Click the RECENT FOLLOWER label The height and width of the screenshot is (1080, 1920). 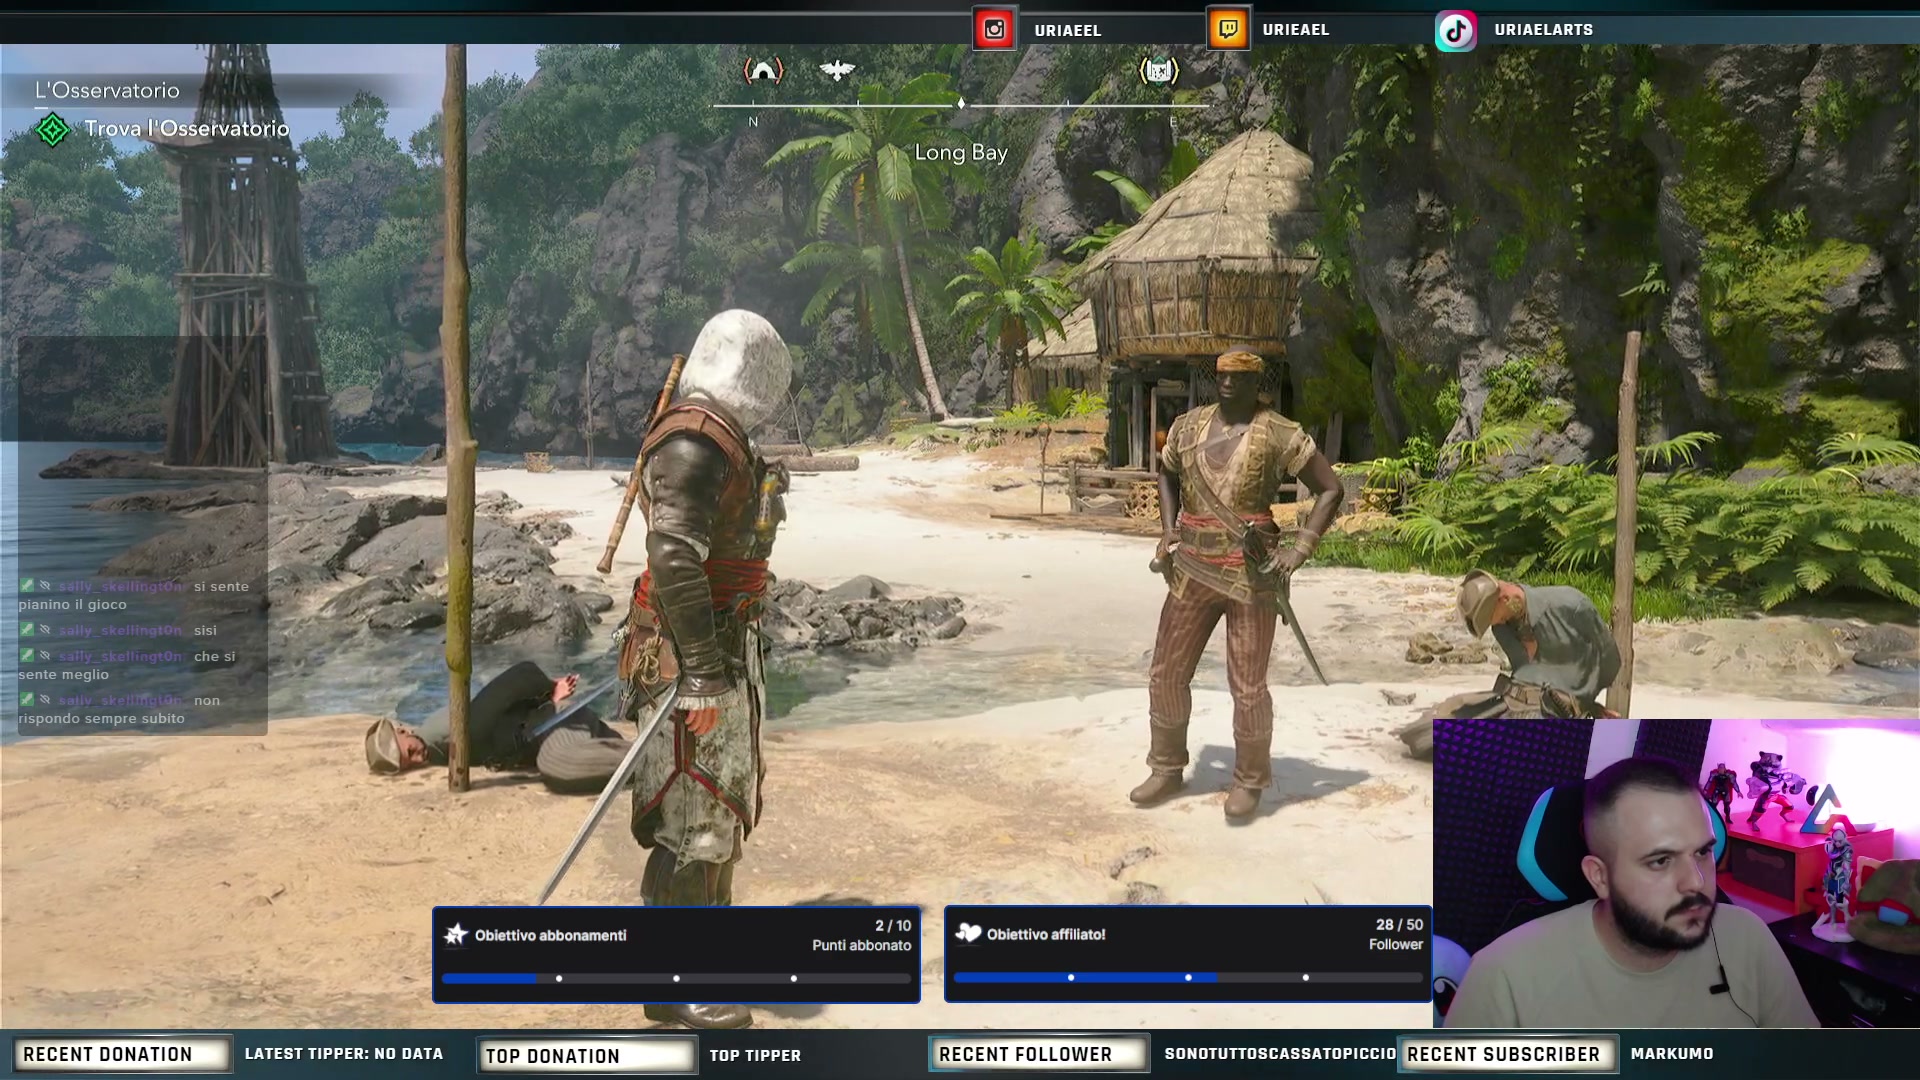pos(1025,1055)
